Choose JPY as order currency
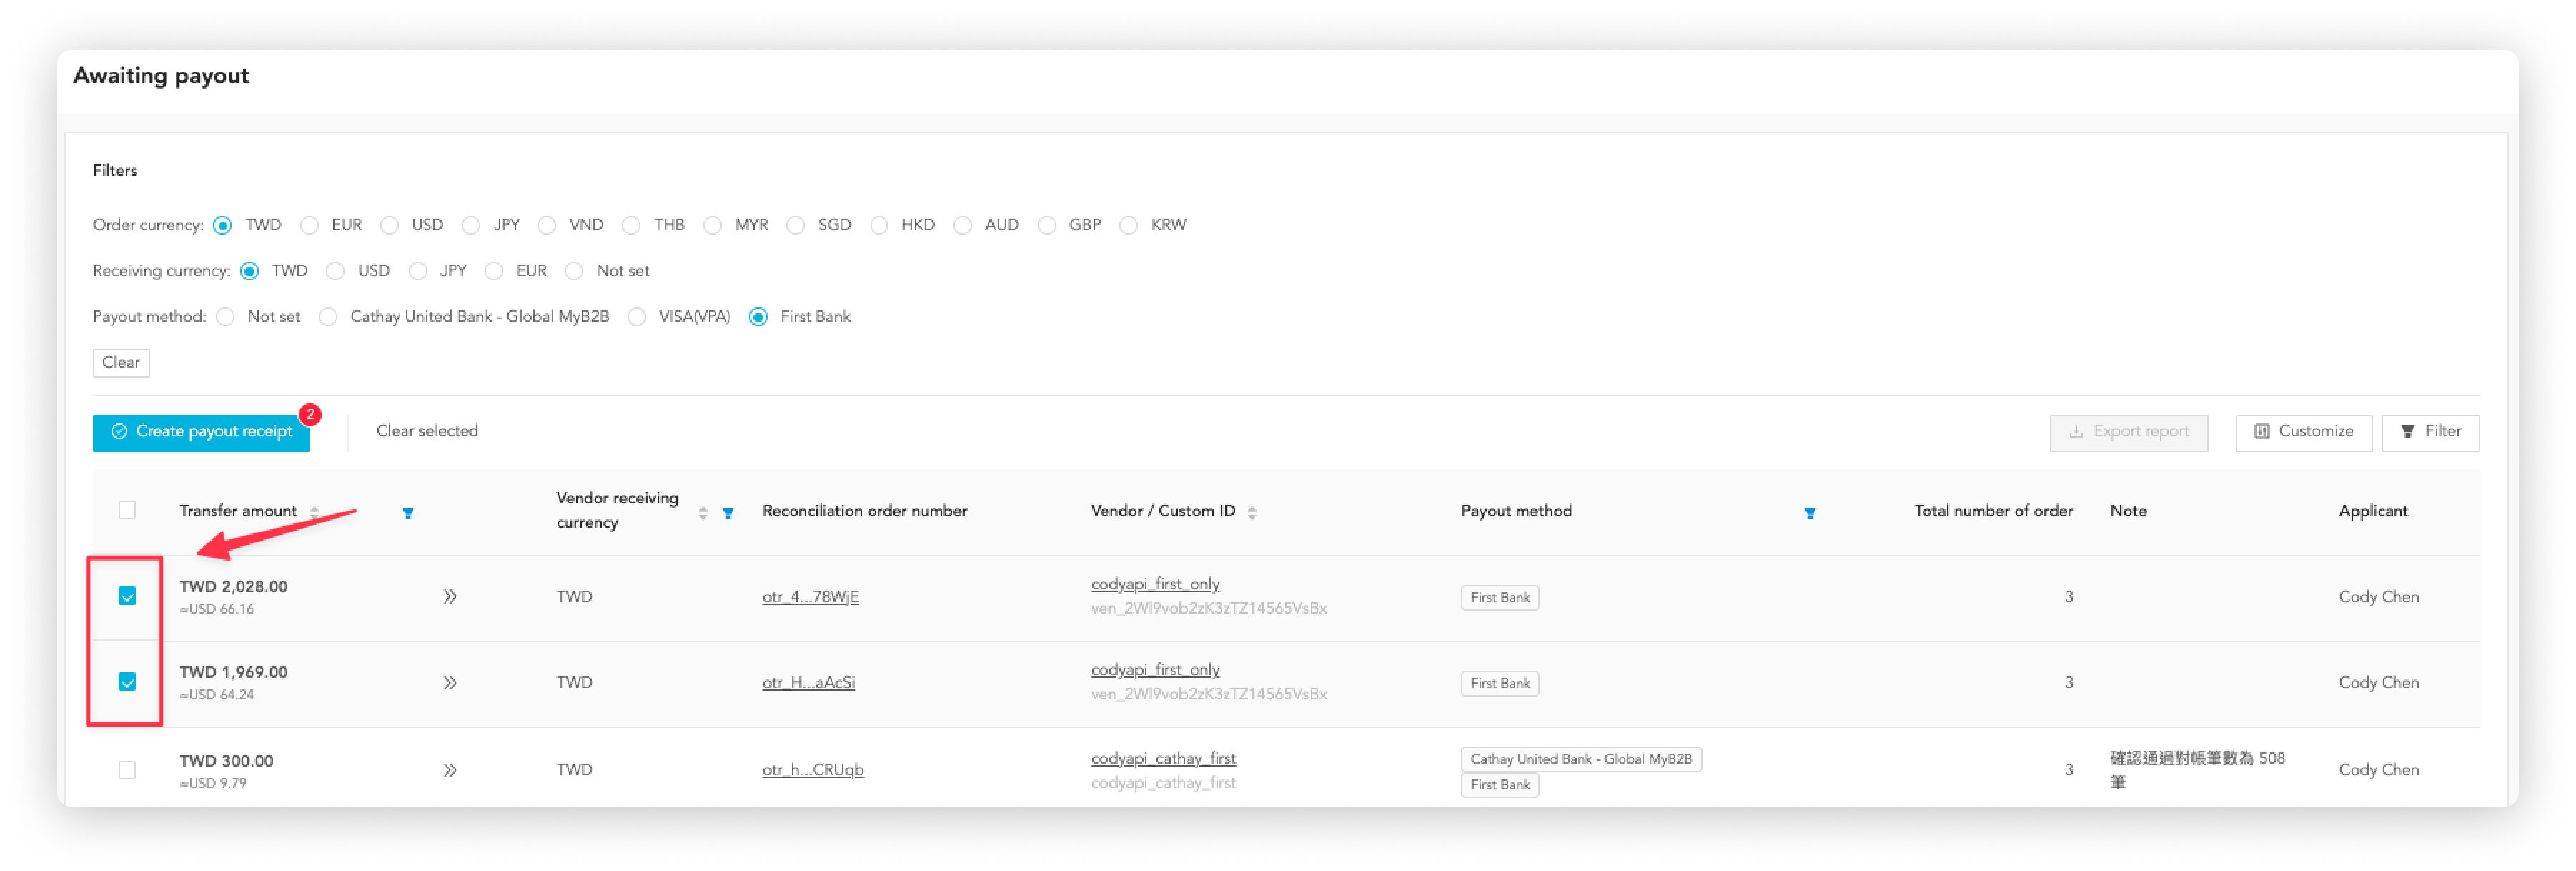Screen dimensions: 2576x871 click(x=471, y=226)
